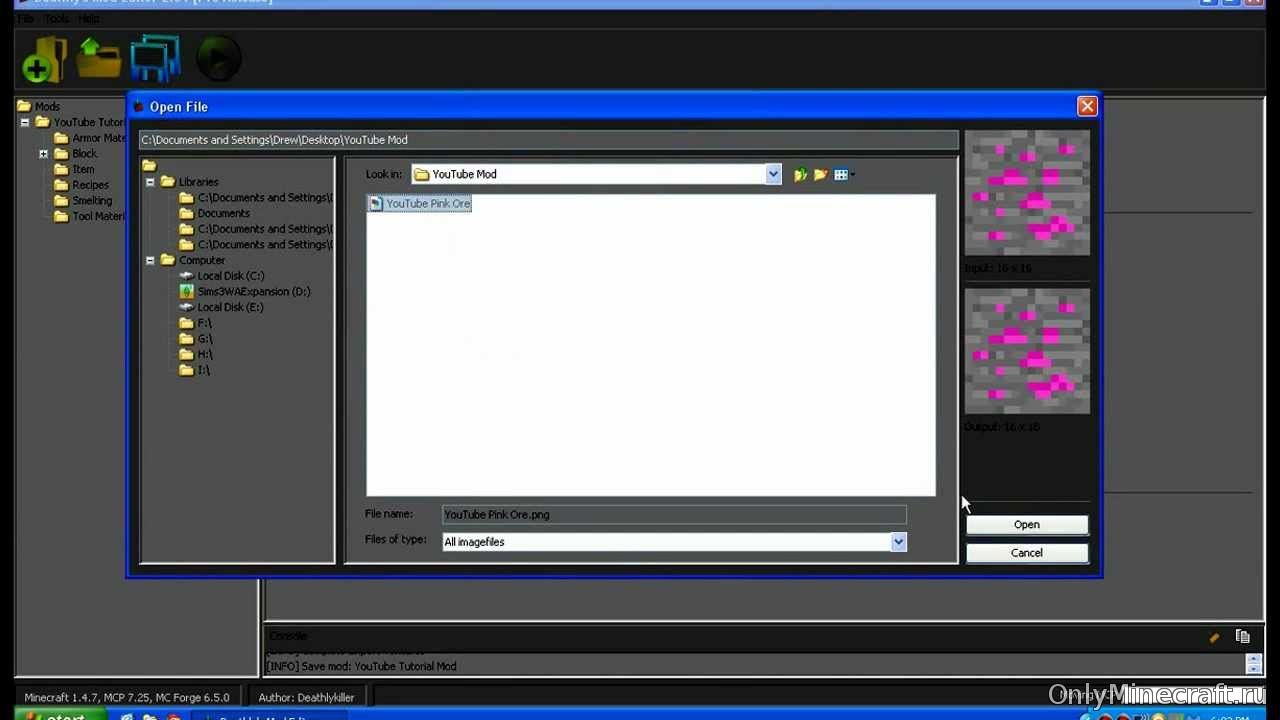
Task: Click the clear console pencil icon
Action: [1214, 637]
